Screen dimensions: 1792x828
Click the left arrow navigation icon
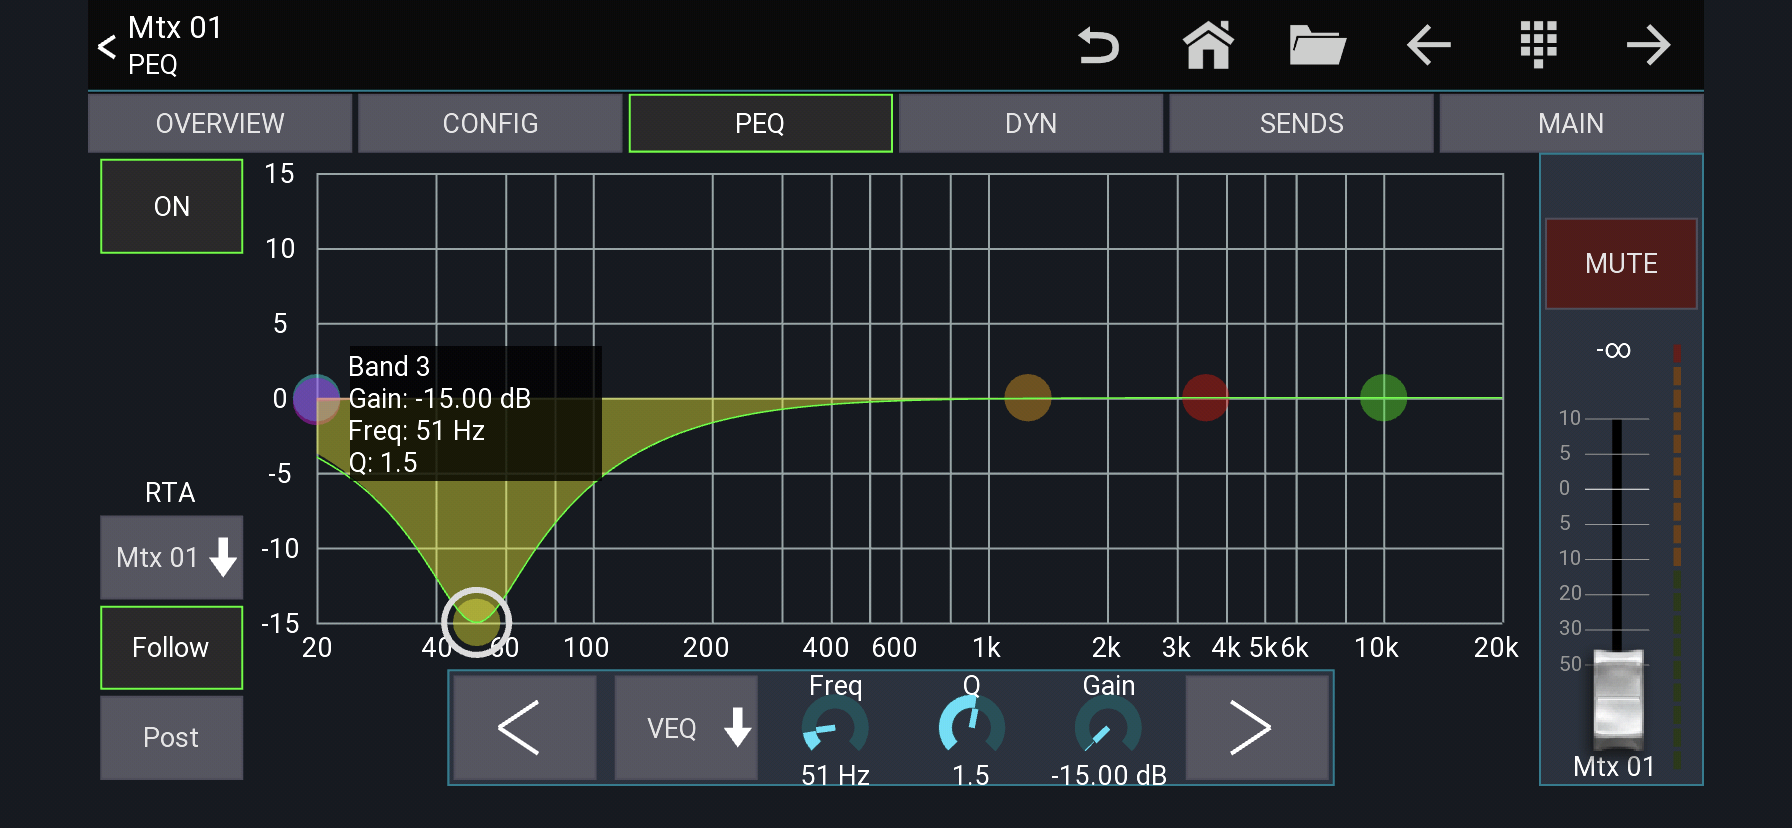point(1428,45)
